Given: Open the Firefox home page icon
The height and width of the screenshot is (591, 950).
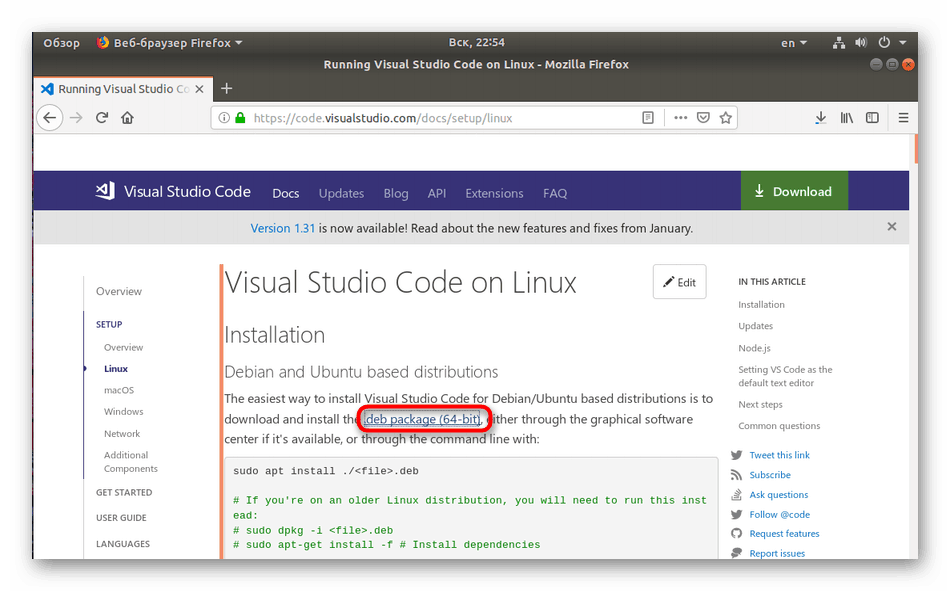Looking at the screenshot, I should [x=127, y=118].
